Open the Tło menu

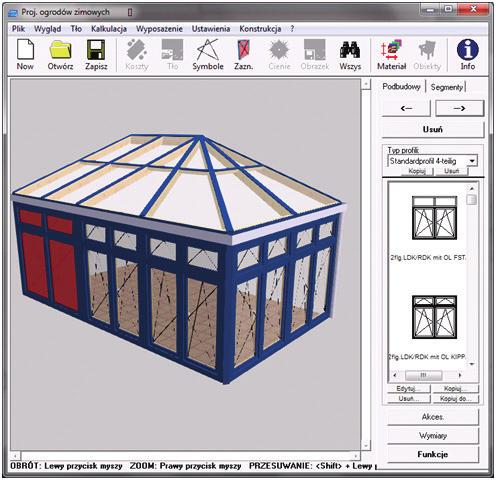tap(76, 29)
